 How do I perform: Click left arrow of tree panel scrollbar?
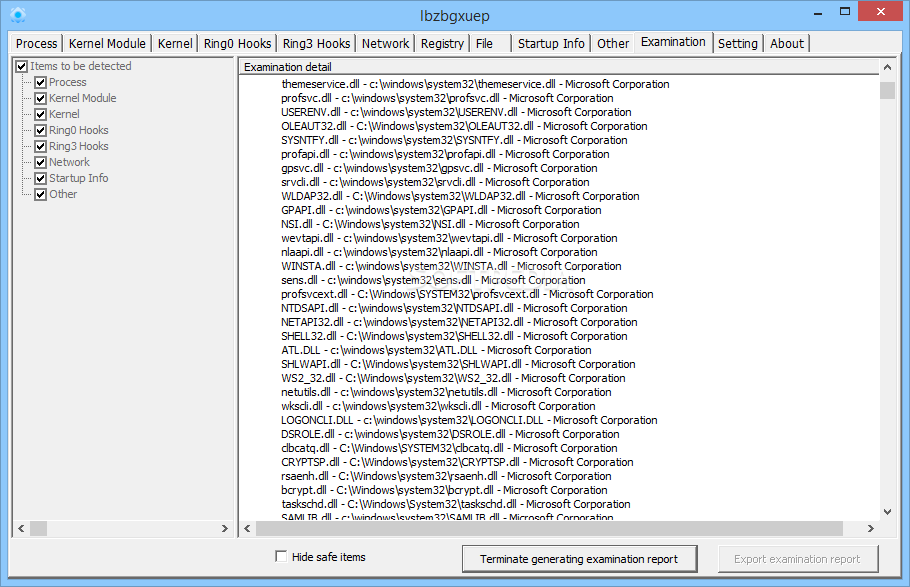[21, 528]
